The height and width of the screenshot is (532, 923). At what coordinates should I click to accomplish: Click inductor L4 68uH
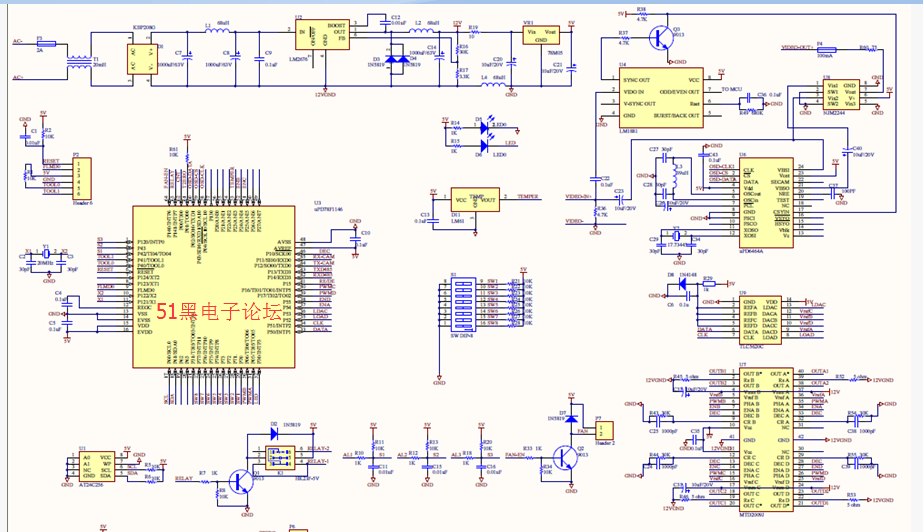tap(493, 85)
